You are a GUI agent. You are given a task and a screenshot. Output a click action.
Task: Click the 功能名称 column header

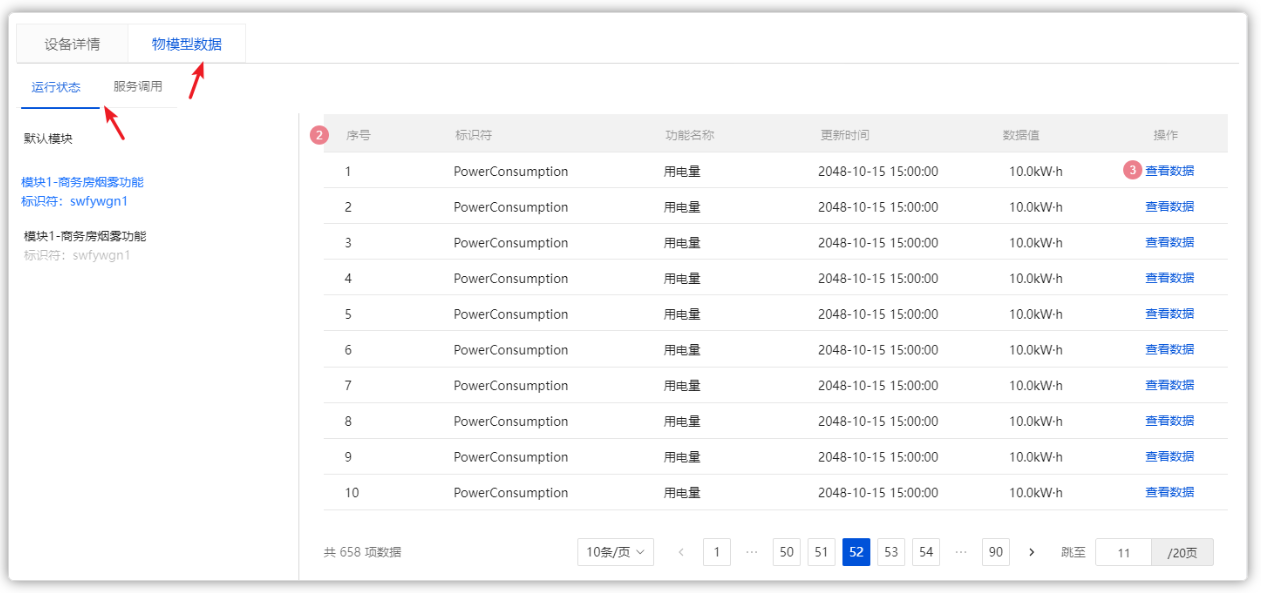click(x=690, y=135)
